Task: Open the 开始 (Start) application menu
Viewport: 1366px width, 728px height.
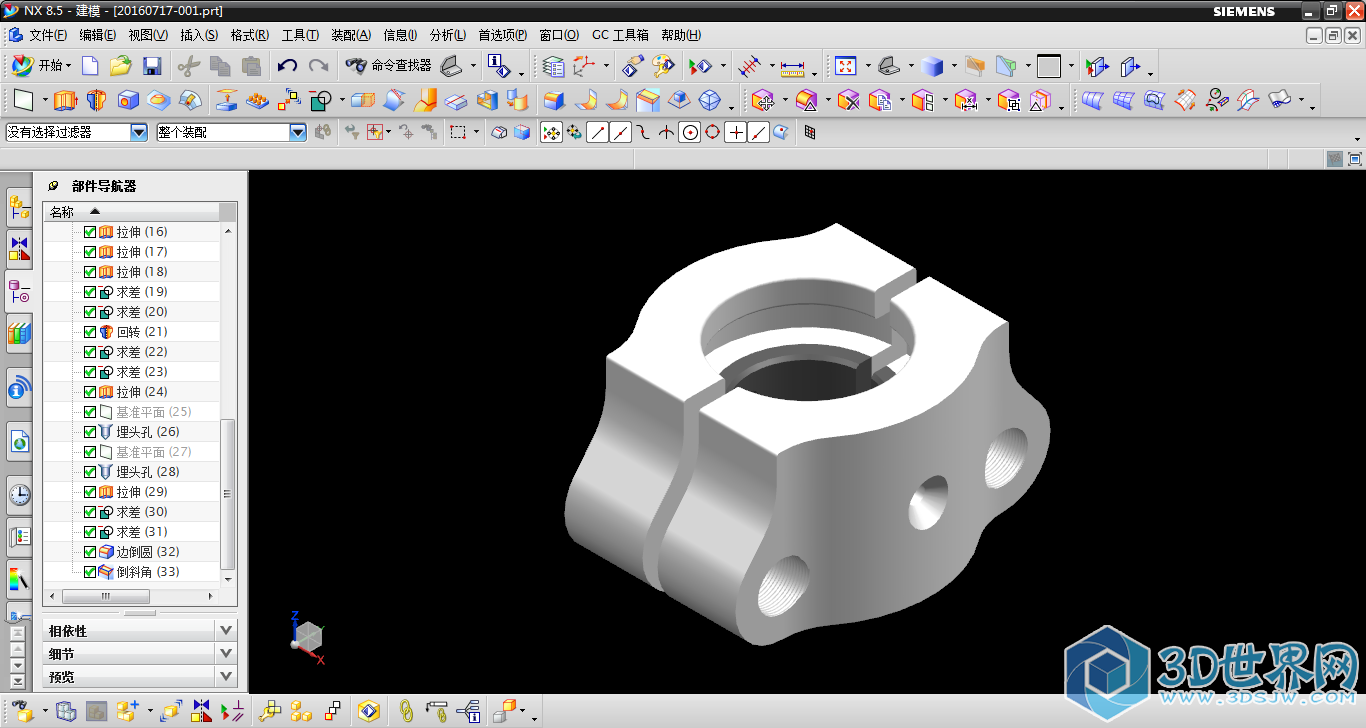Action: pyautogui.click(x=41, y=66)
